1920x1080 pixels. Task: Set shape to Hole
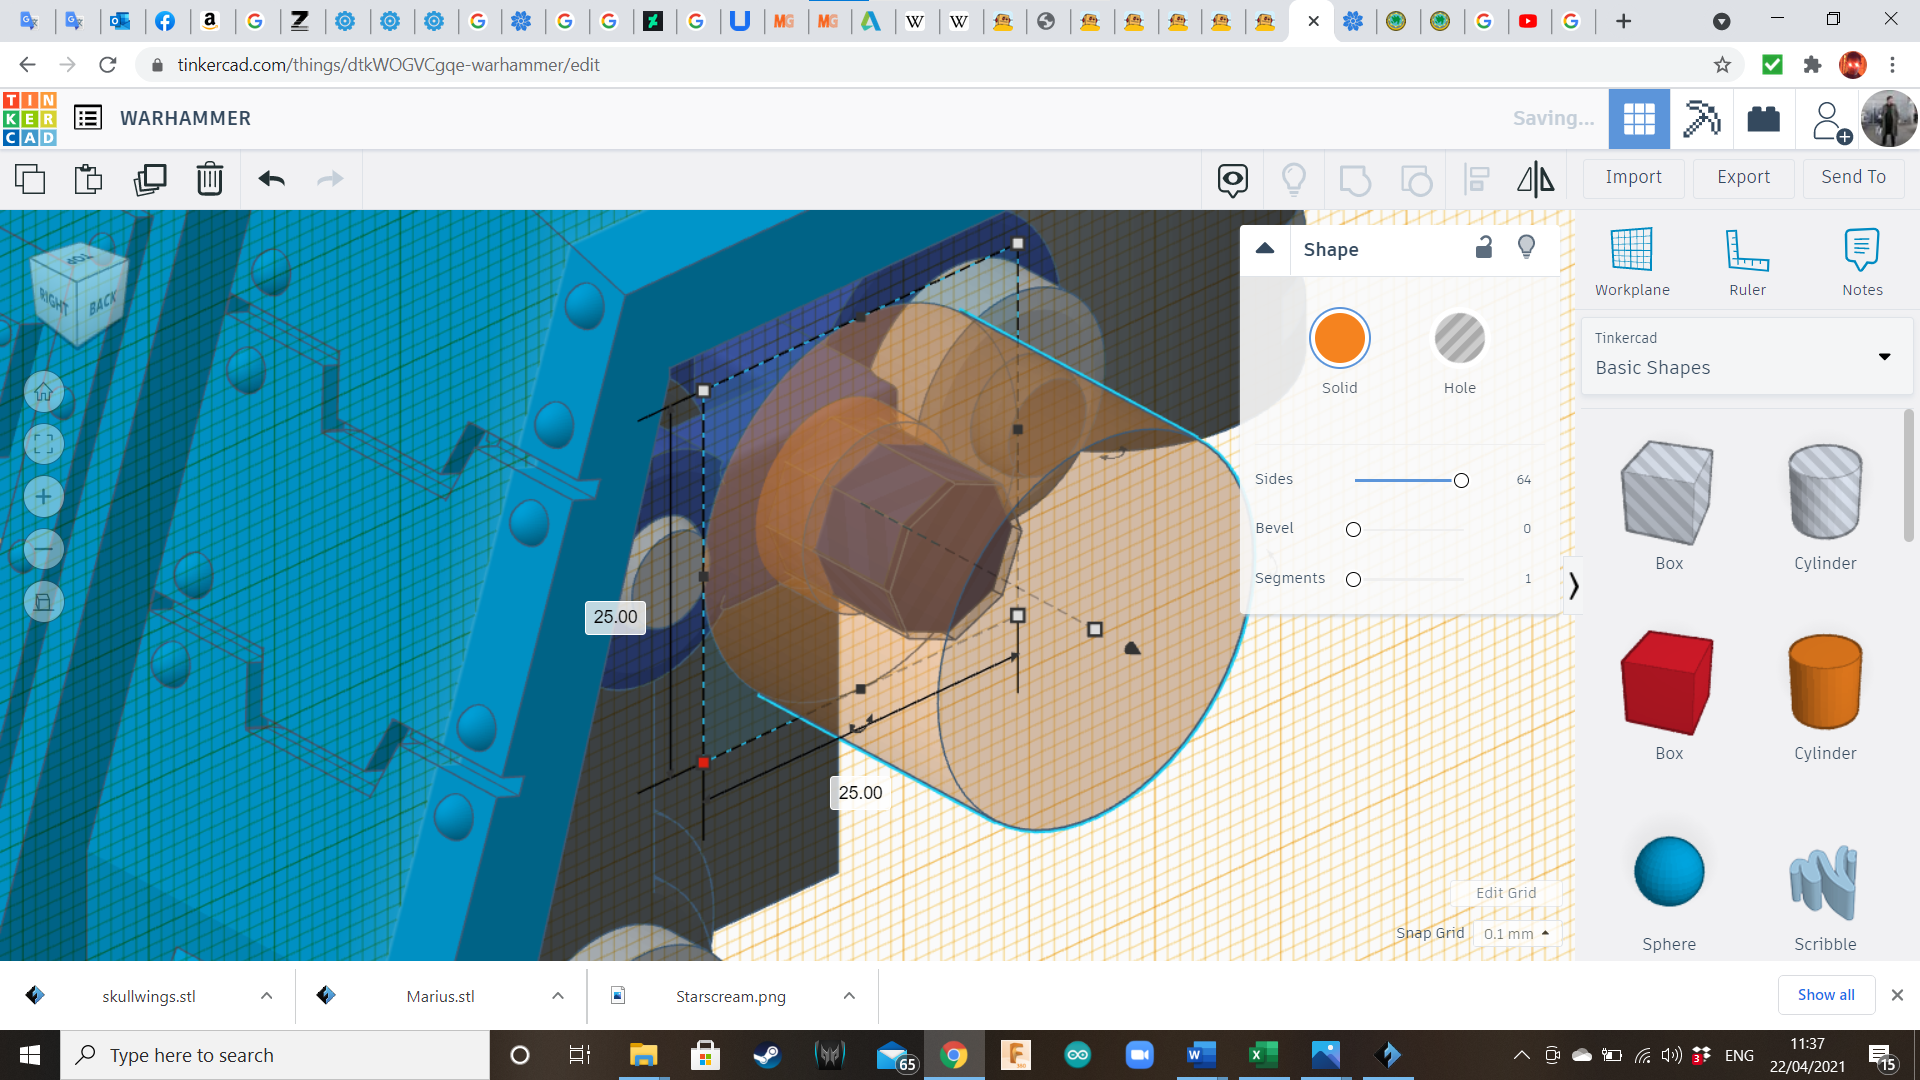1459,339
